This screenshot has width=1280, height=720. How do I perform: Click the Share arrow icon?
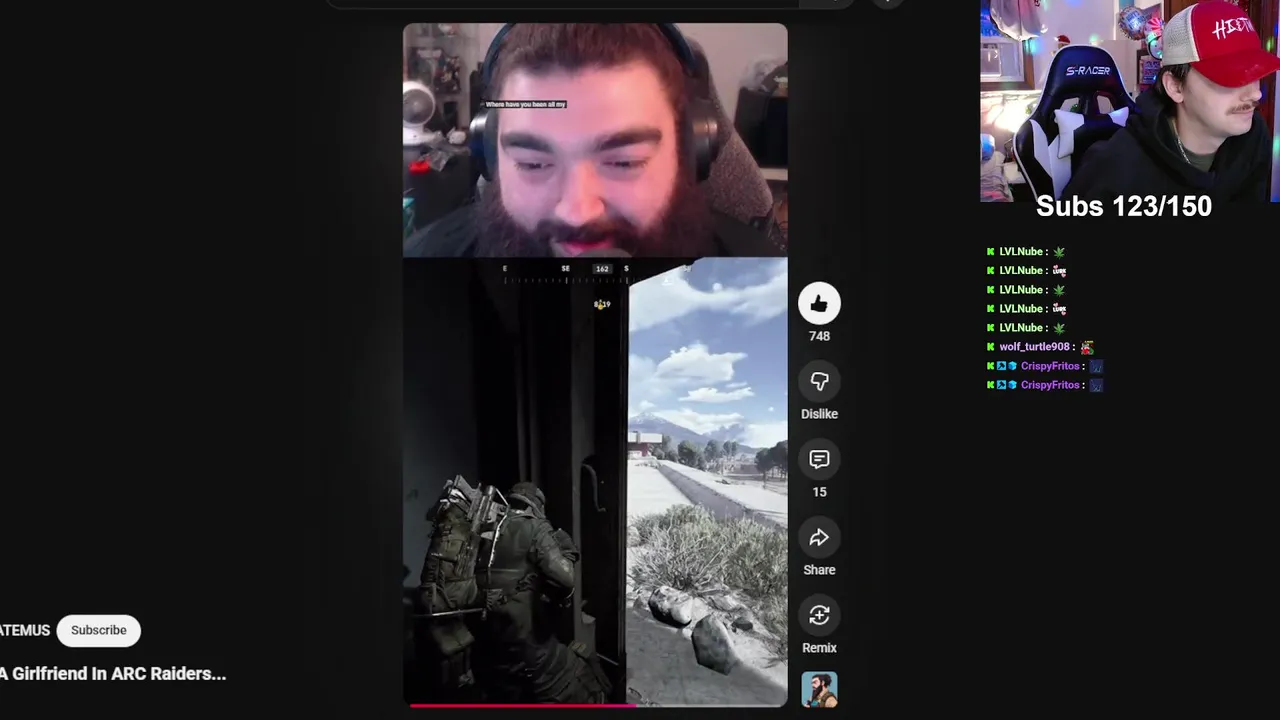point(819,537)
